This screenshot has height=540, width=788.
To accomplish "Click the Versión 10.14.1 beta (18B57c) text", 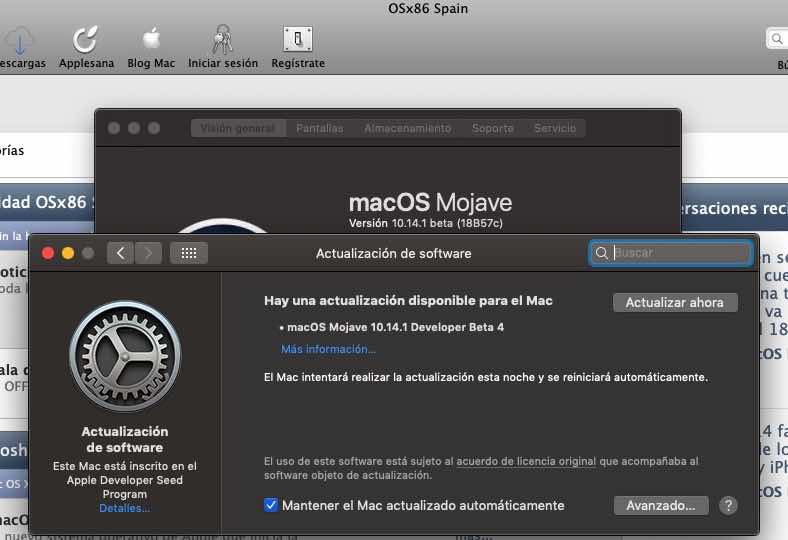I will pyautogui.click(x=426, y=223).
